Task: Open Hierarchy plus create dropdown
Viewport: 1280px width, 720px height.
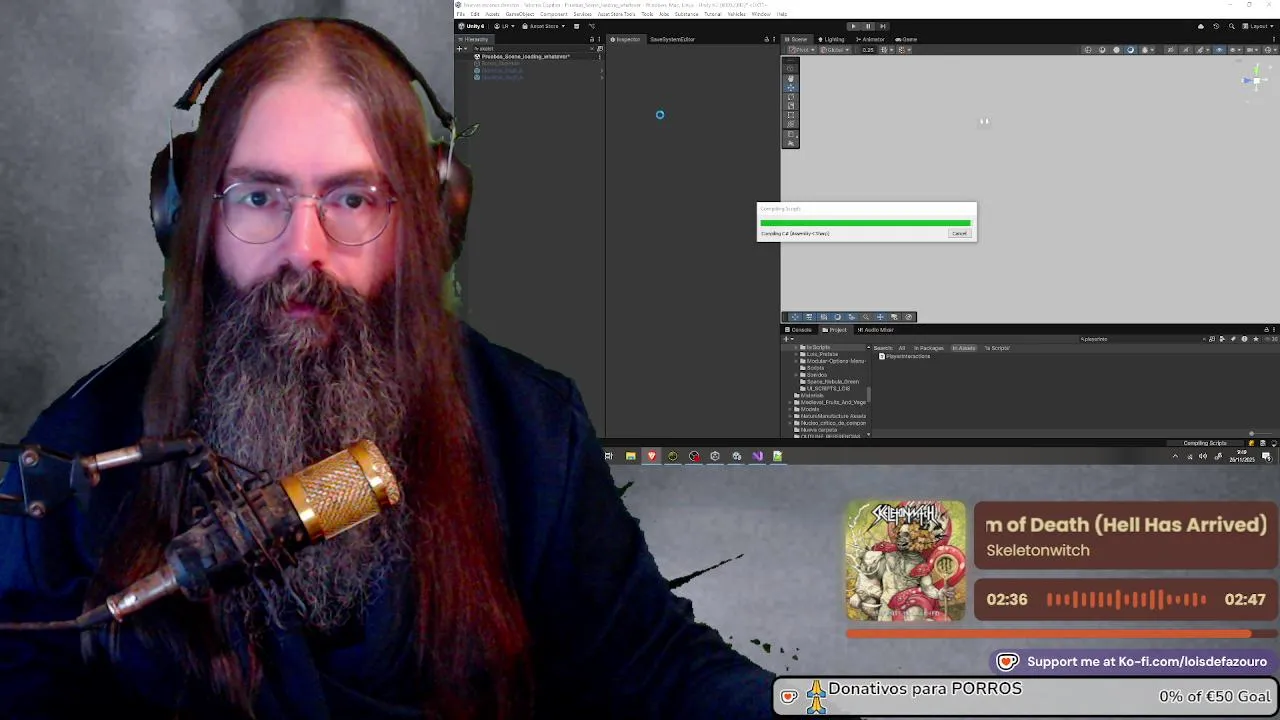Action: [x=462, y=48]
